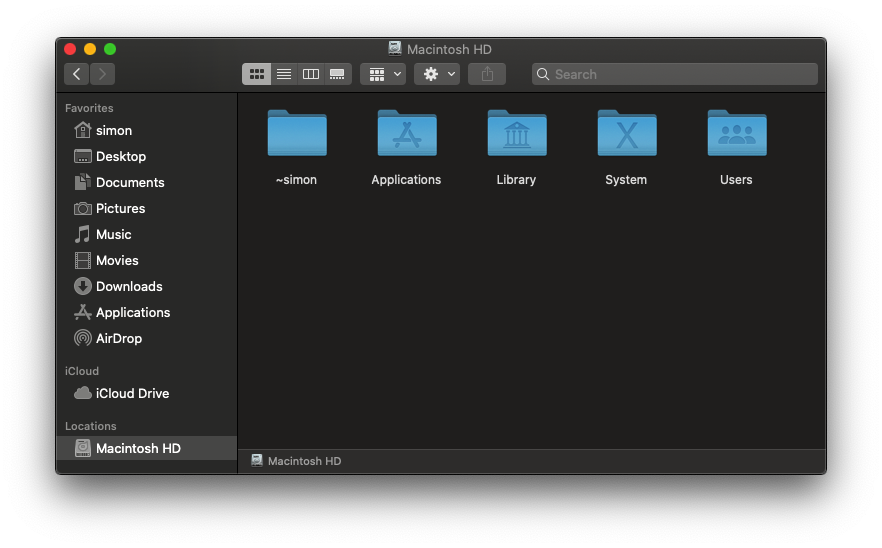
Task: Click the iCloud section header
Action: pyautogui.click(x=82, y=371)
